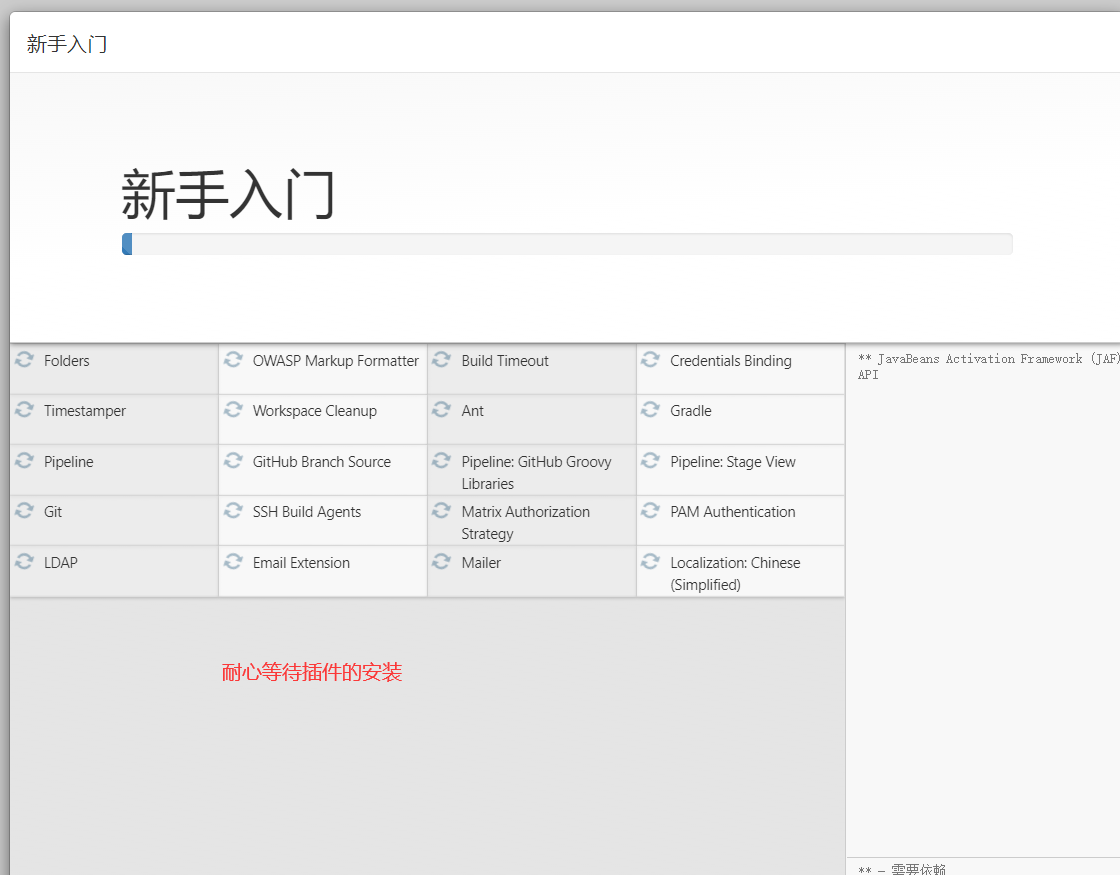Screen dimensions: 1120x875
Task: Click the '** - 需要依赖' legend text
Action: coord(901,869)
